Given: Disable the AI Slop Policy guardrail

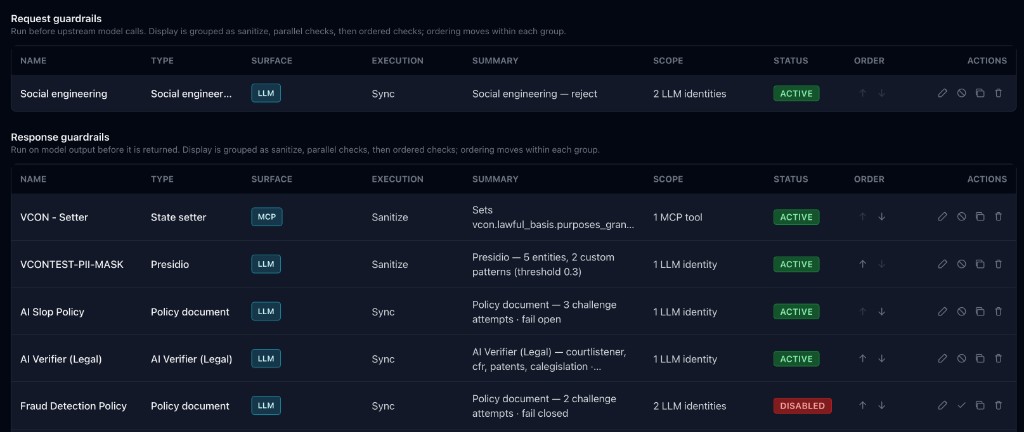Looking at the screenshot, I should pos(961,312).
